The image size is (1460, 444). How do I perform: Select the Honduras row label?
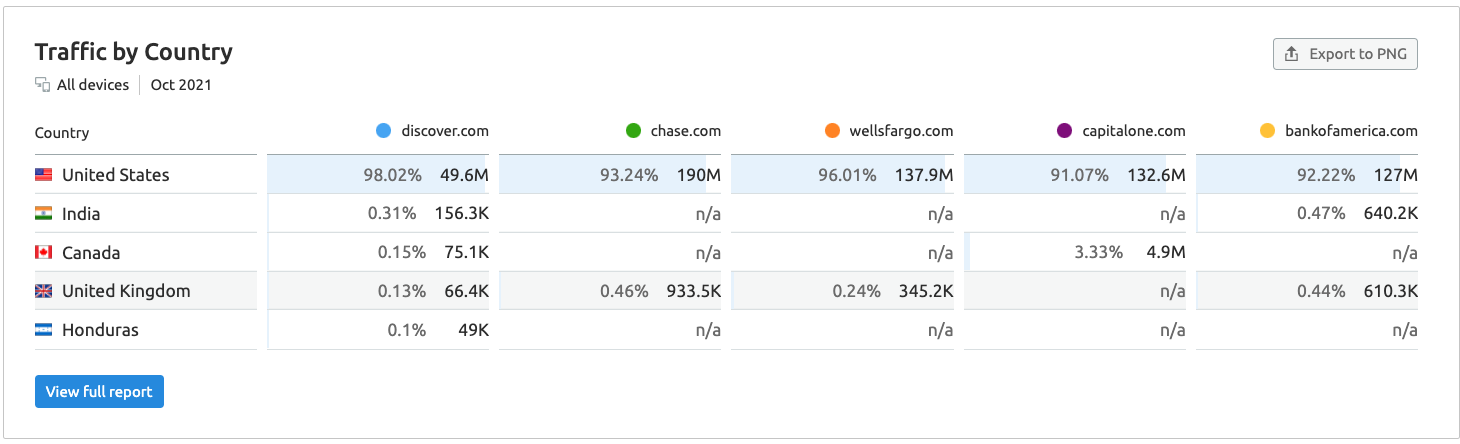100,330
